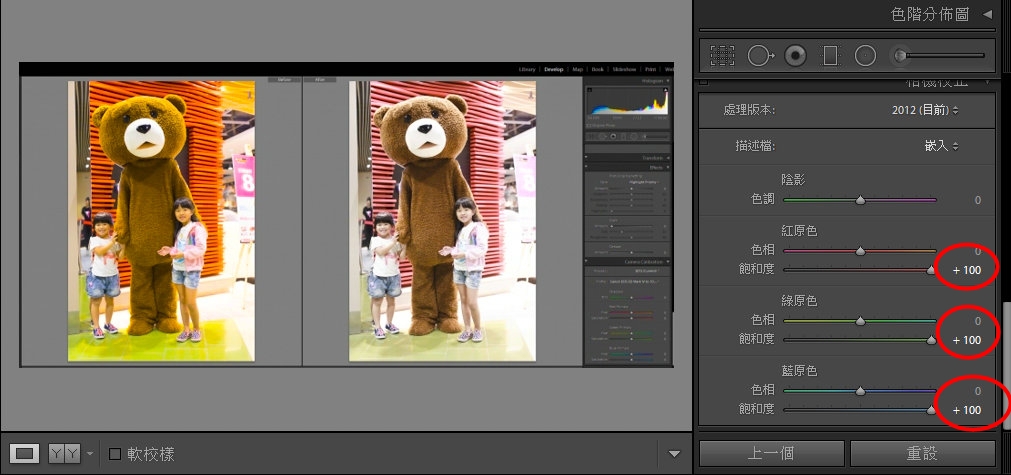Click the 陰影 色調 tint slider handle
This screenshot has width=1011, height=475.
tap(860, 200)
